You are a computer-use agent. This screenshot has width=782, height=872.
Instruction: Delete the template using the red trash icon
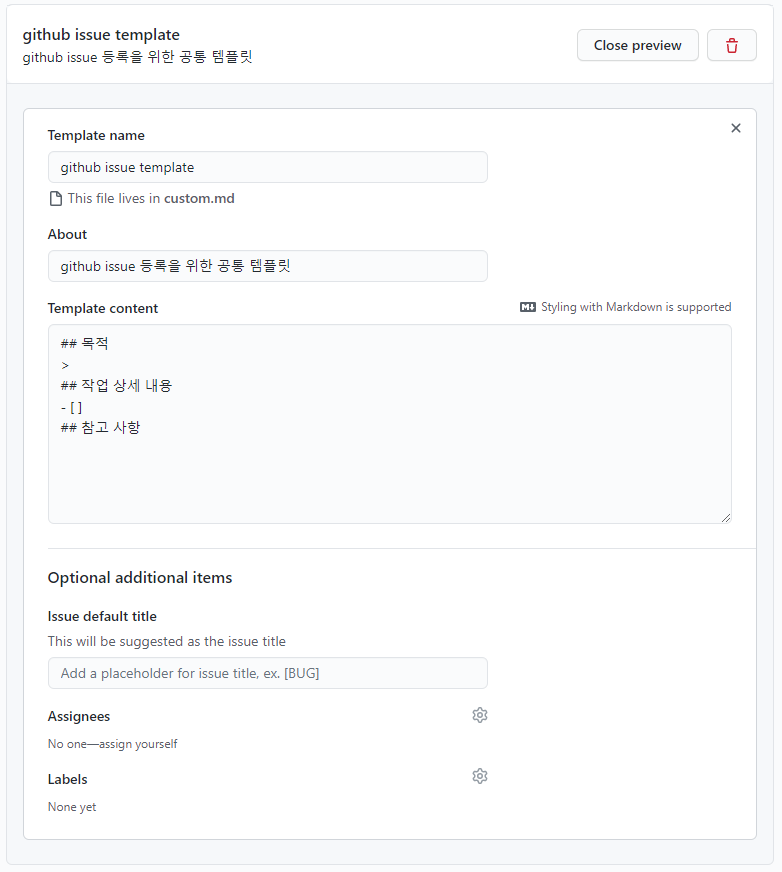pos(732,45)
